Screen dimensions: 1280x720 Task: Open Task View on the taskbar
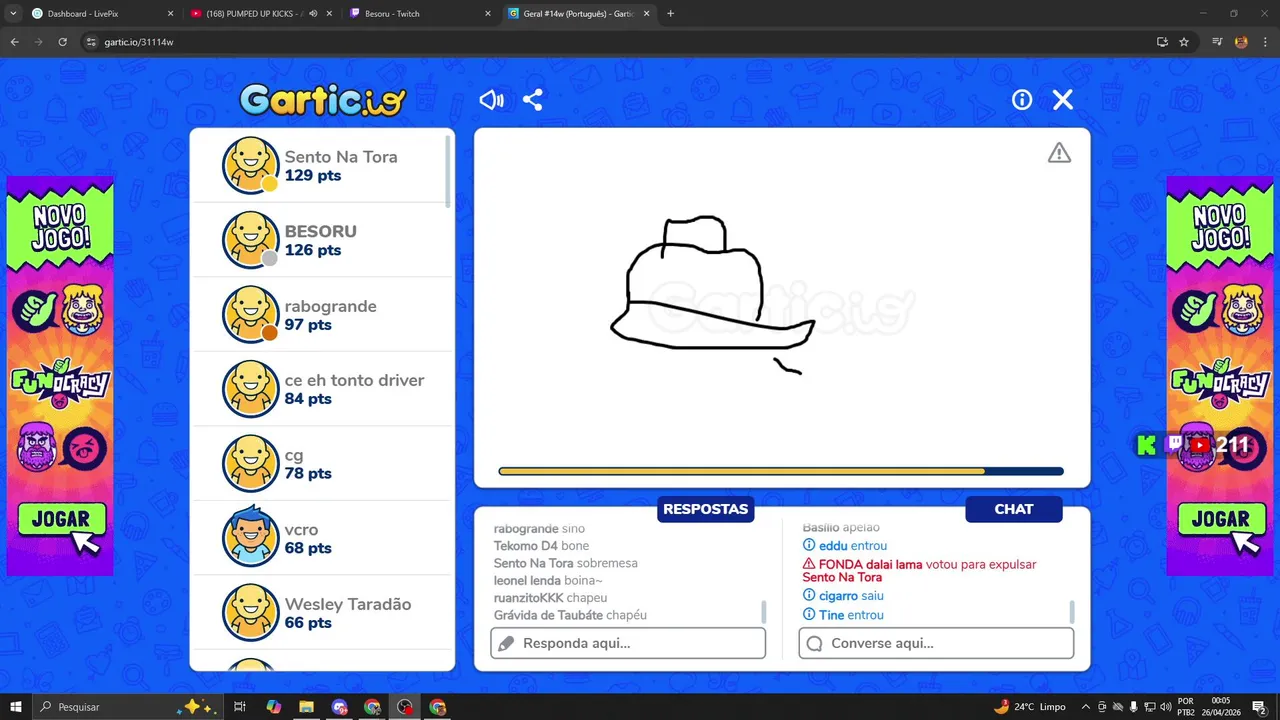tap(240, 707)
